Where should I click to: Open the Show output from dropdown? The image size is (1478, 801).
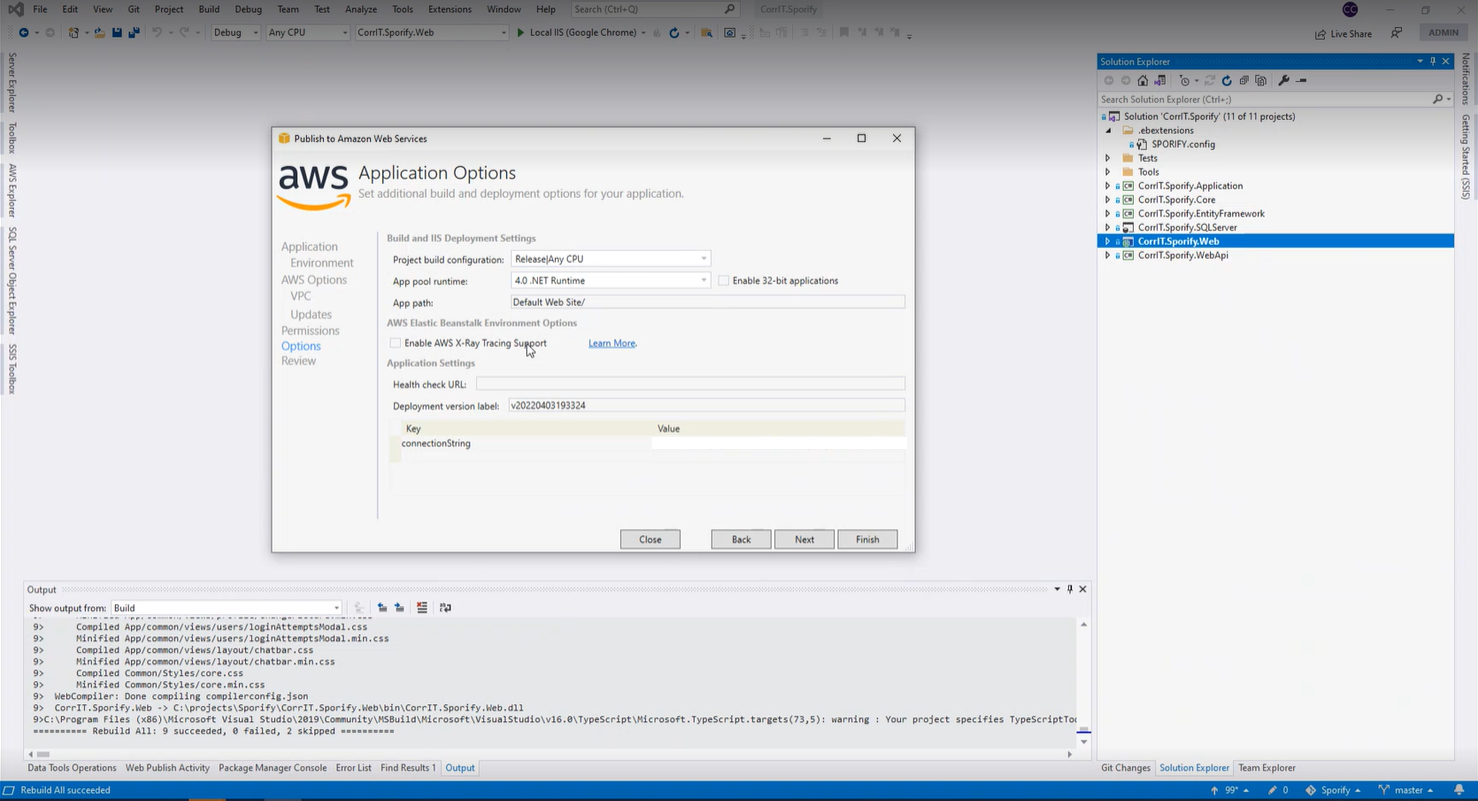[x=226, y=608]
